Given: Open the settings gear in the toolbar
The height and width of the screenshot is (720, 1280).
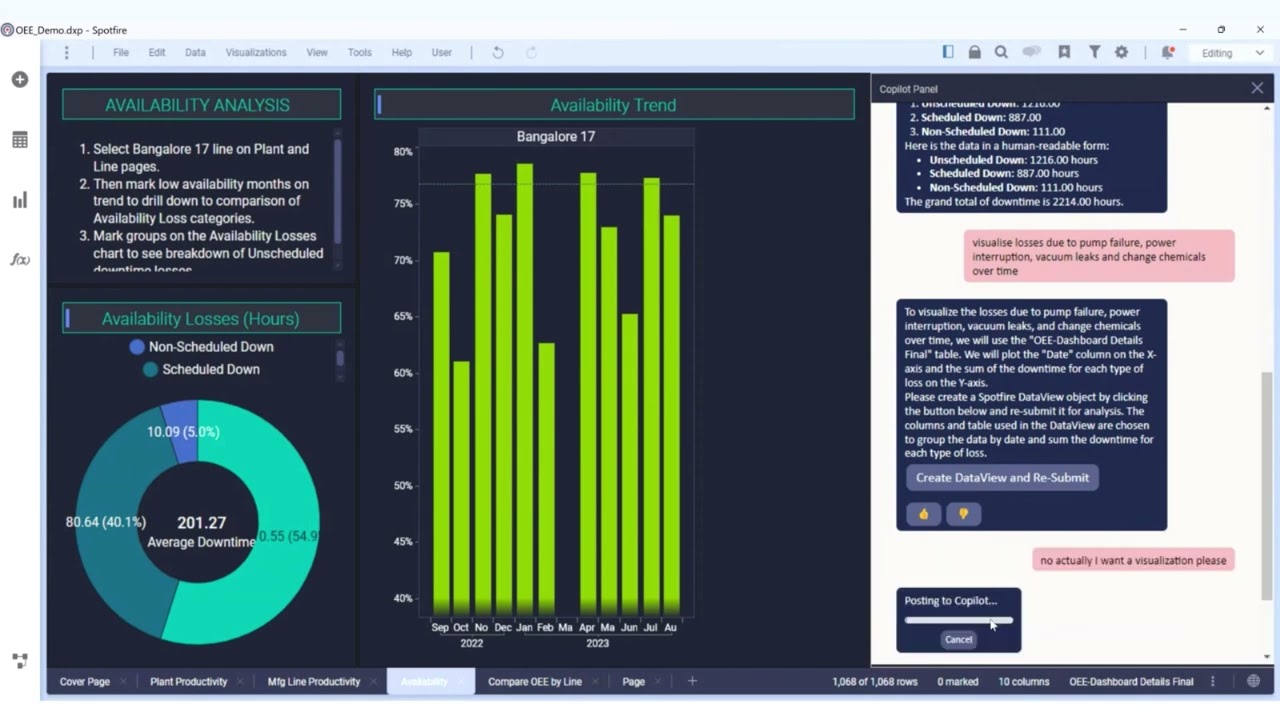Looking at the screenshot, I should [x=1122, y=51].
